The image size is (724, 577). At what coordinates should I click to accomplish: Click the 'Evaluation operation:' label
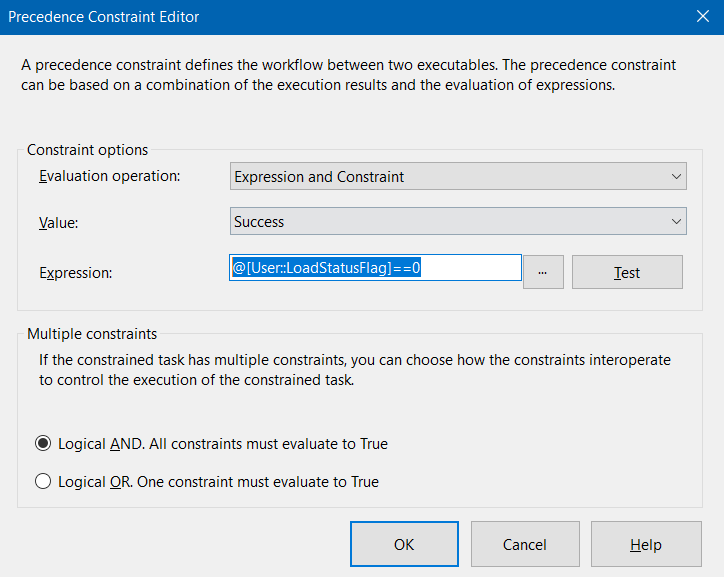tap(109, 176)
